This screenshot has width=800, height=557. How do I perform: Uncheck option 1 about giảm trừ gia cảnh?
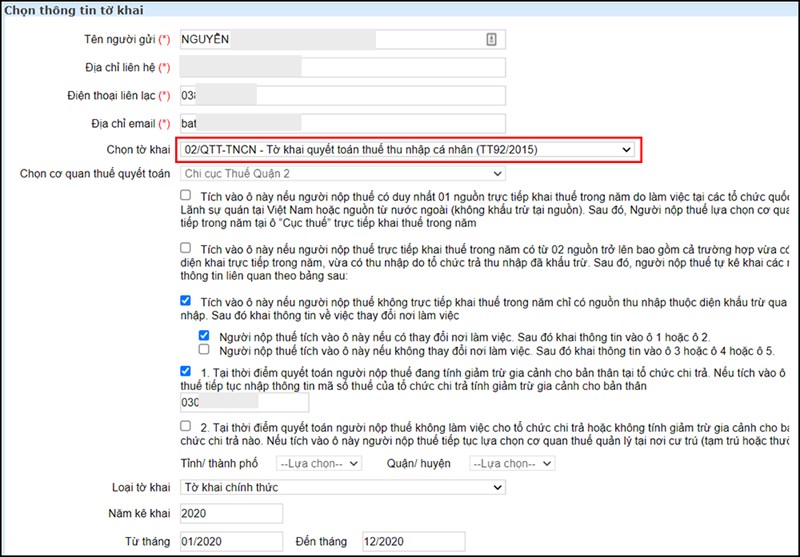click(x=186, y=371)
